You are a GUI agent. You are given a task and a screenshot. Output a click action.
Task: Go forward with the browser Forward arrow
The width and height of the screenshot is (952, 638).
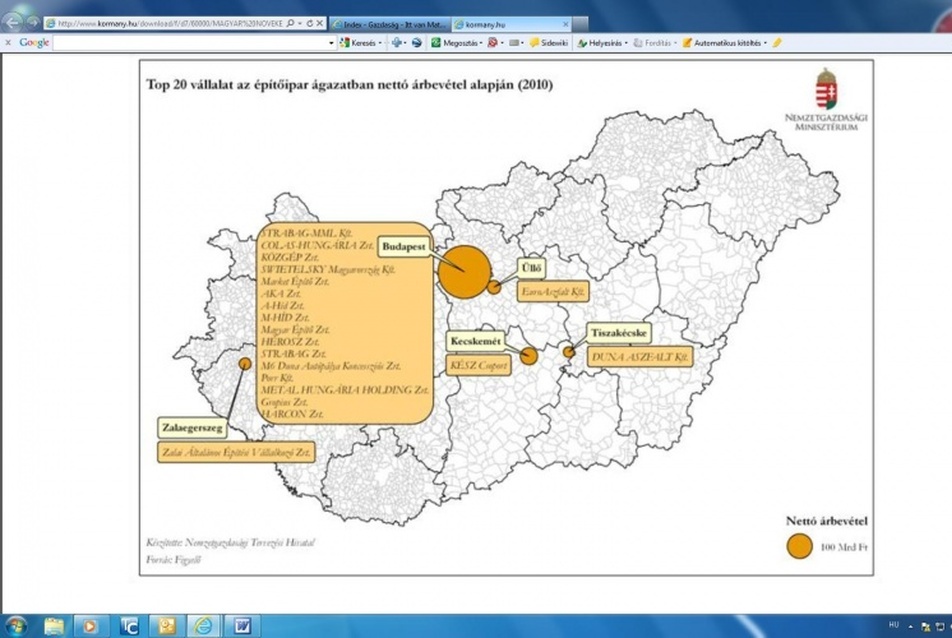click(33, 23)
